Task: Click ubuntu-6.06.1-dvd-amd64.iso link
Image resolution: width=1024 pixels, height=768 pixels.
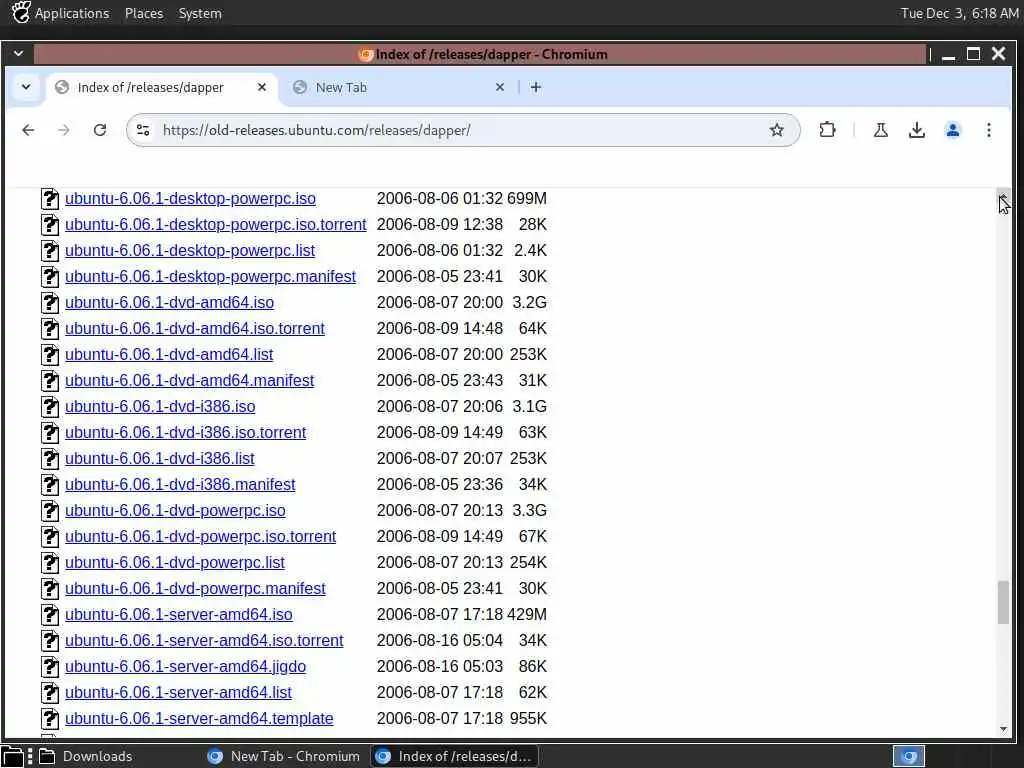Action: click(169, 302)
